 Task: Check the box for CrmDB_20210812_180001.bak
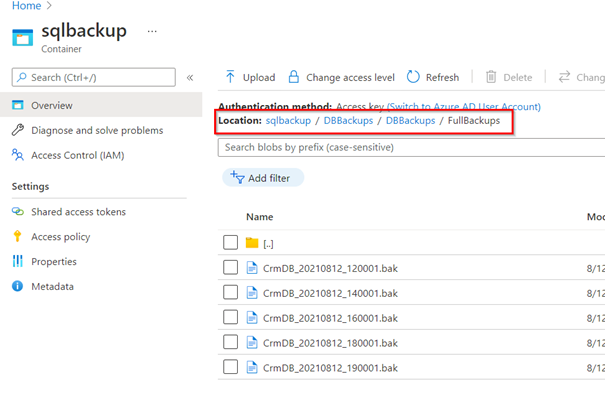pyautogui.click(x=230, y=342)
